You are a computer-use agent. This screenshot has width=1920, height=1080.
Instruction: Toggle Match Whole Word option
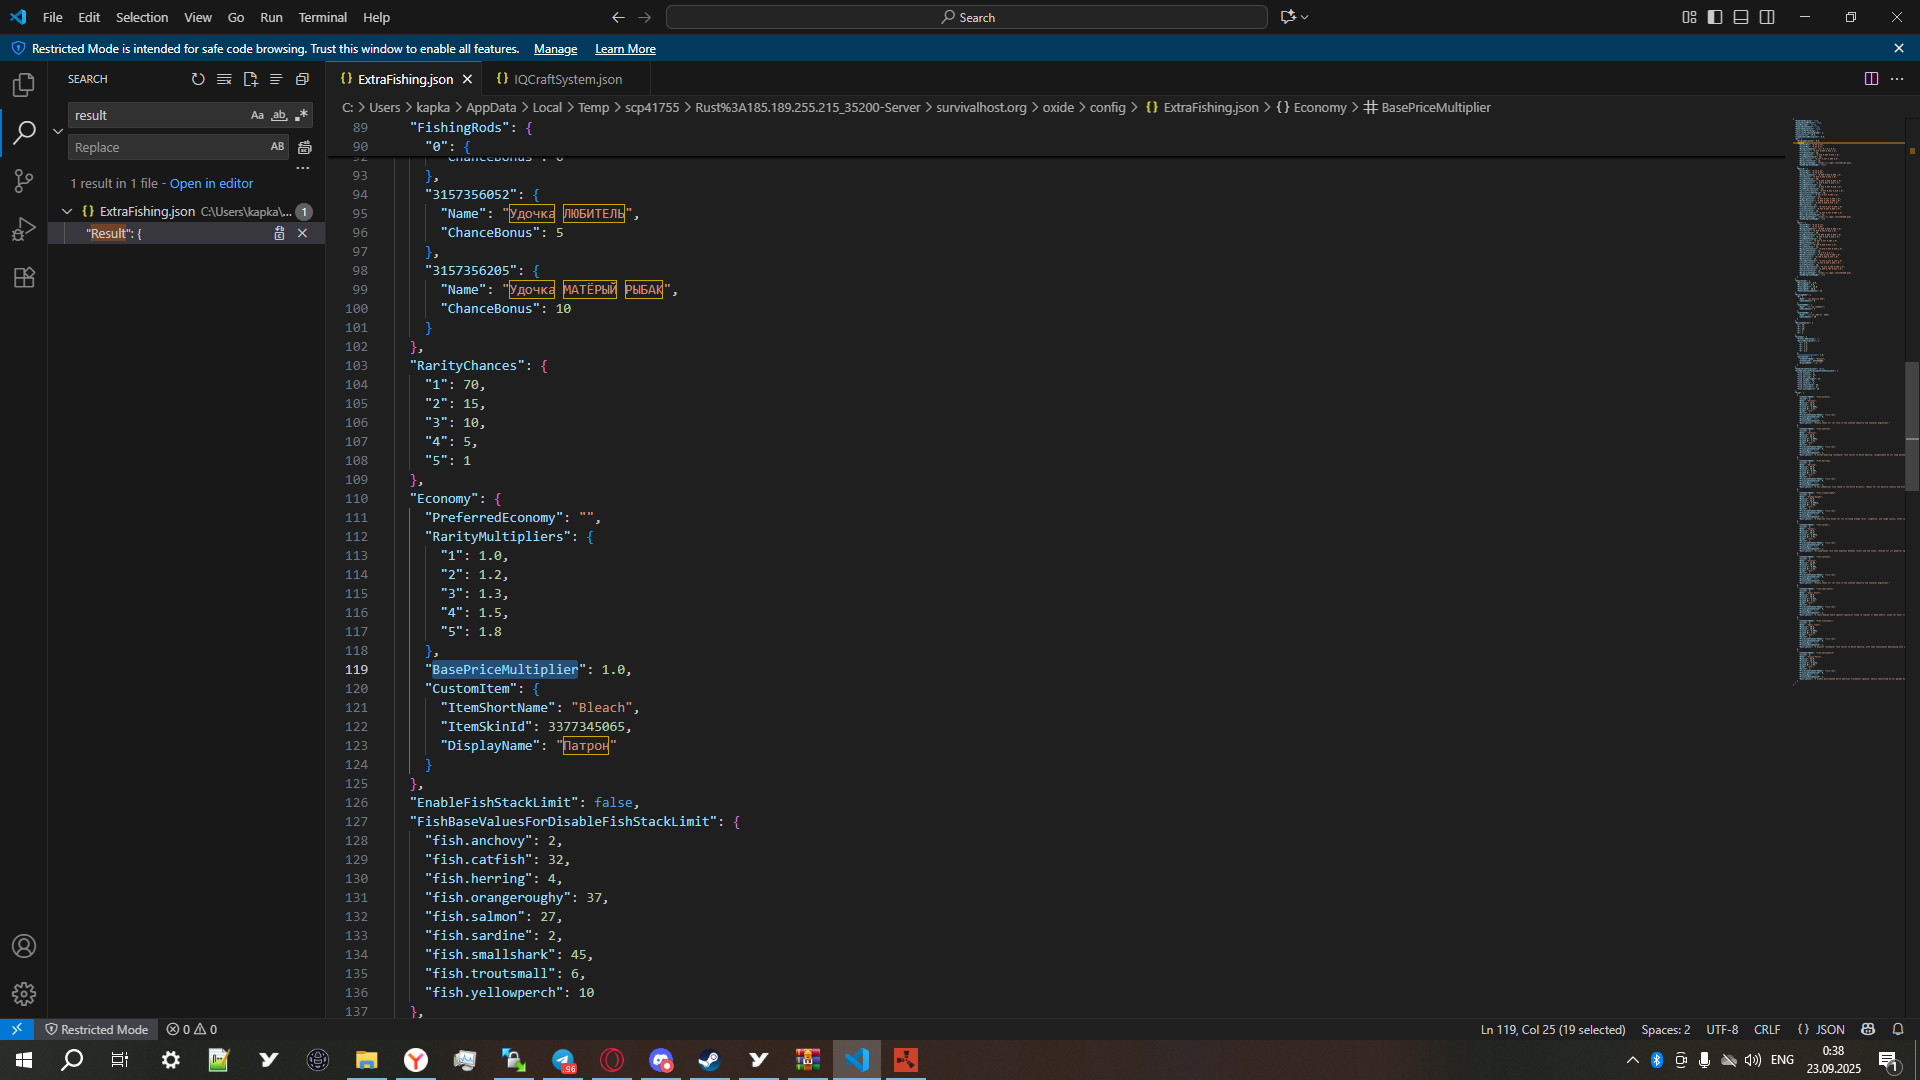coord(279,115)
